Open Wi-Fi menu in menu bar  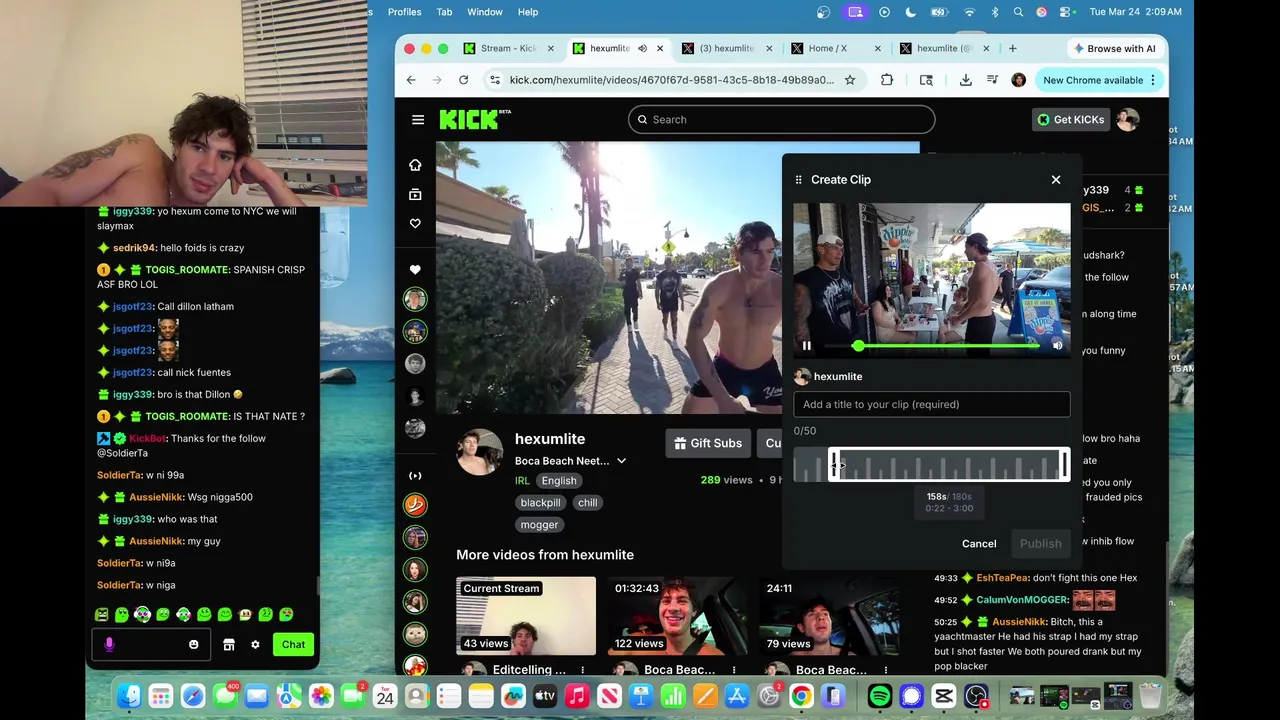point(969,12)
